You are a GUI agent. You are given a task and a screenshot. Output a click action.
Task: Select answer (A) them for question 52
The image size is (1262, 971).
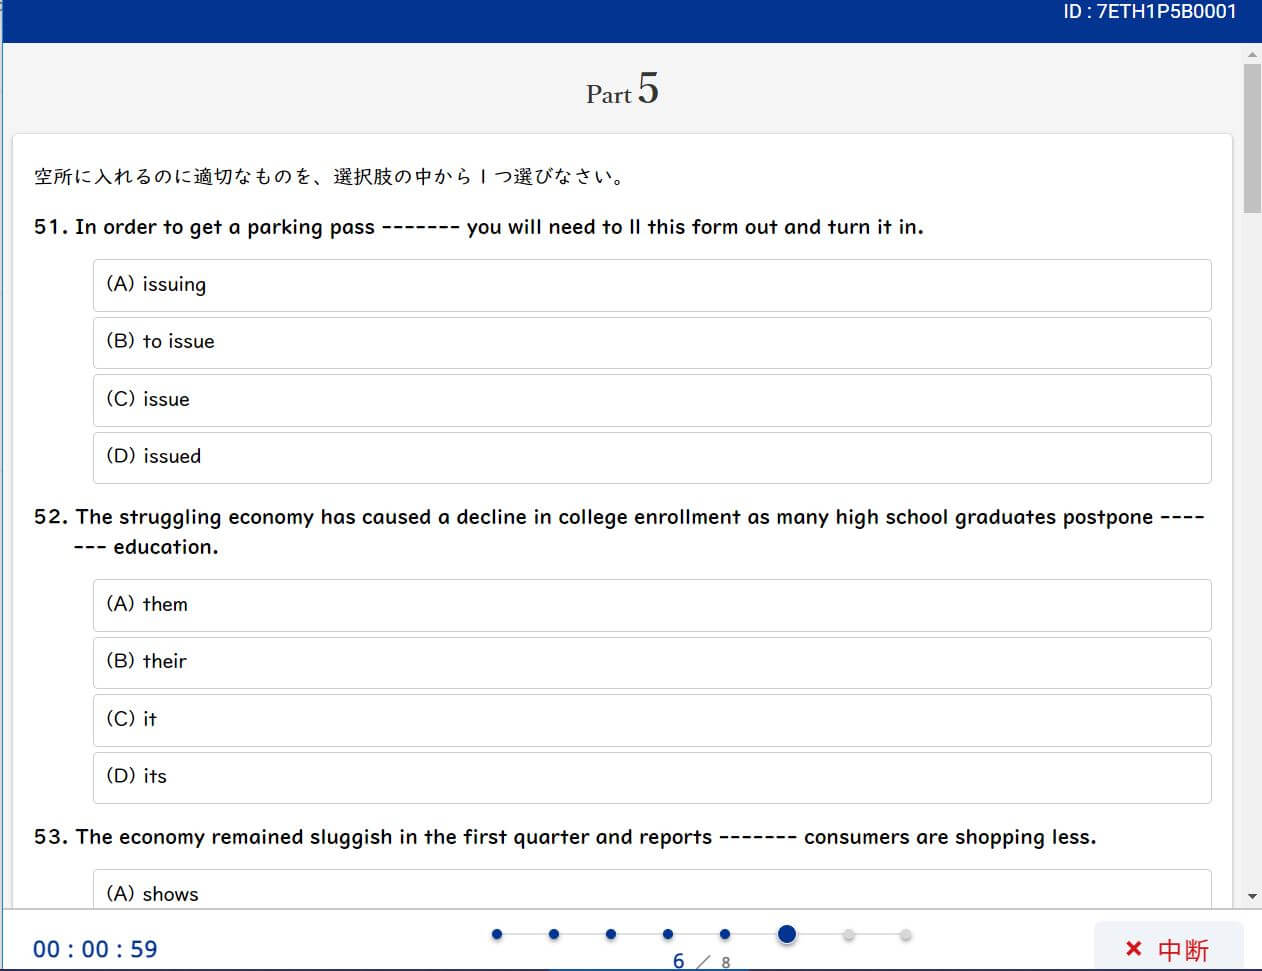[x=652, y=605]
